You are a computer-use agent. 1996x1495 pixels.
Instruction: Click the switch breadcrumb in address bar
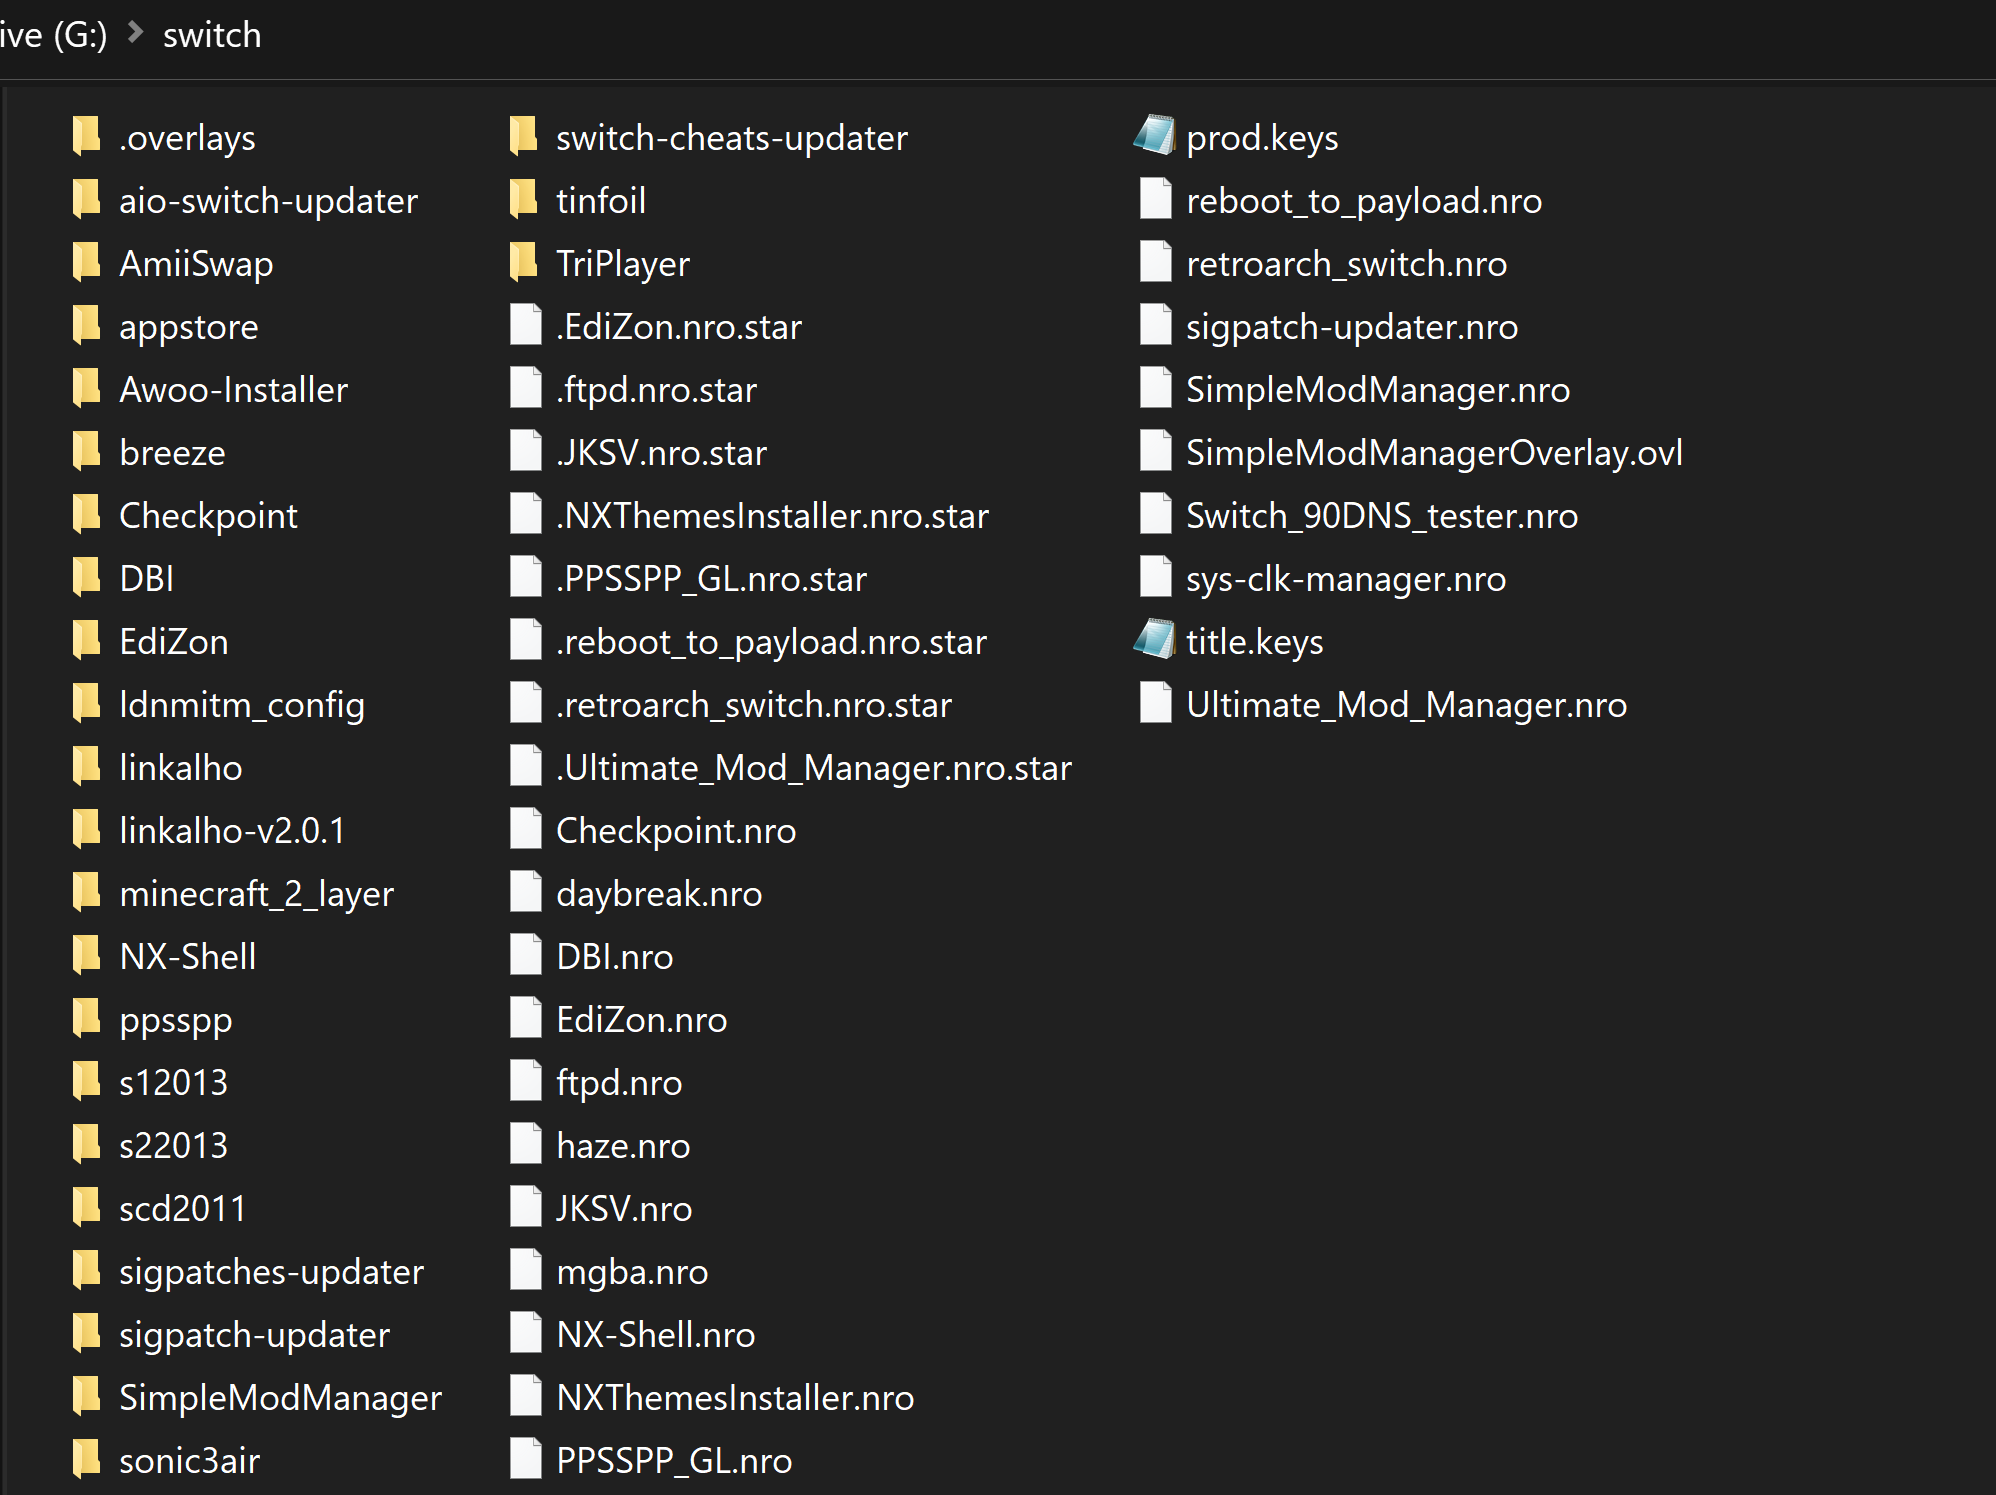[212, 35]
